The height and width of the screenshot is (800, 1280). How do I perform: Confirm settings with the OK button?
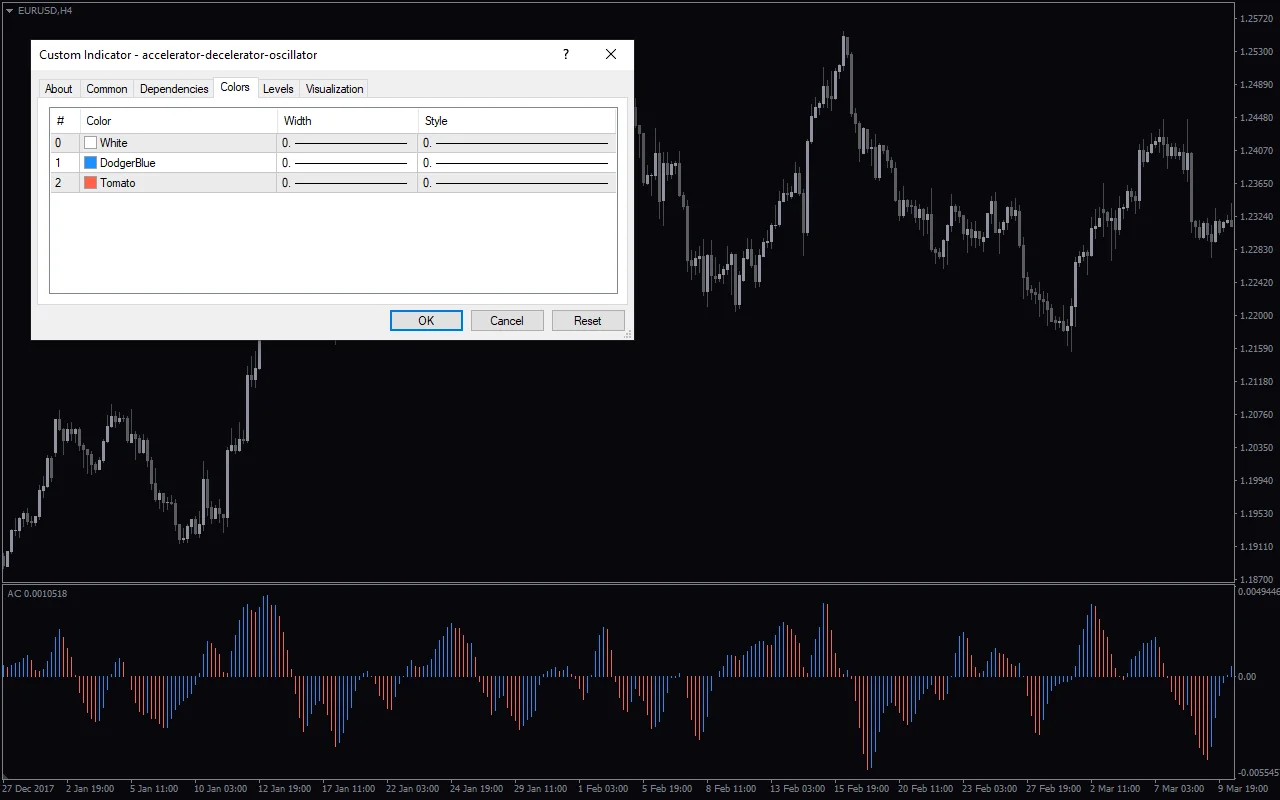[426, 320]
